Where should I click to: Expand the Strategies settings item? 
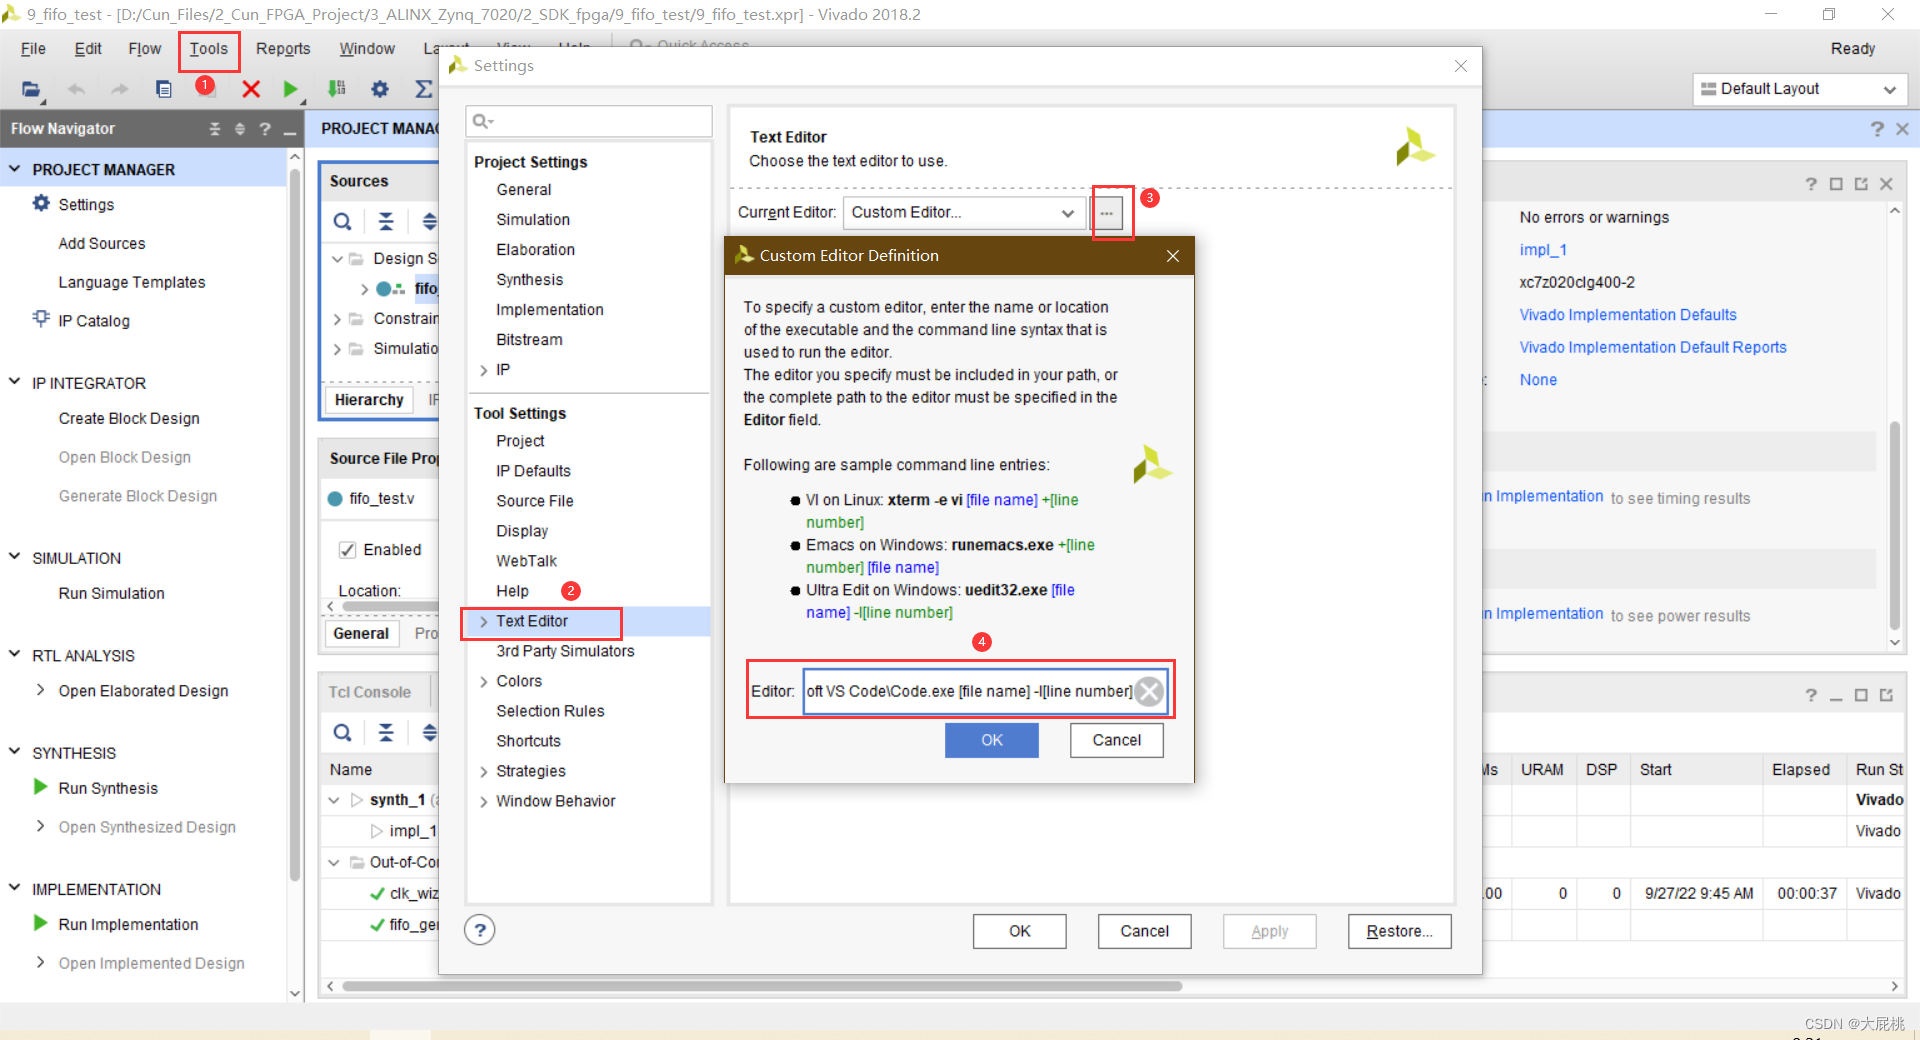pyautogui.click(x=484, y=772)
